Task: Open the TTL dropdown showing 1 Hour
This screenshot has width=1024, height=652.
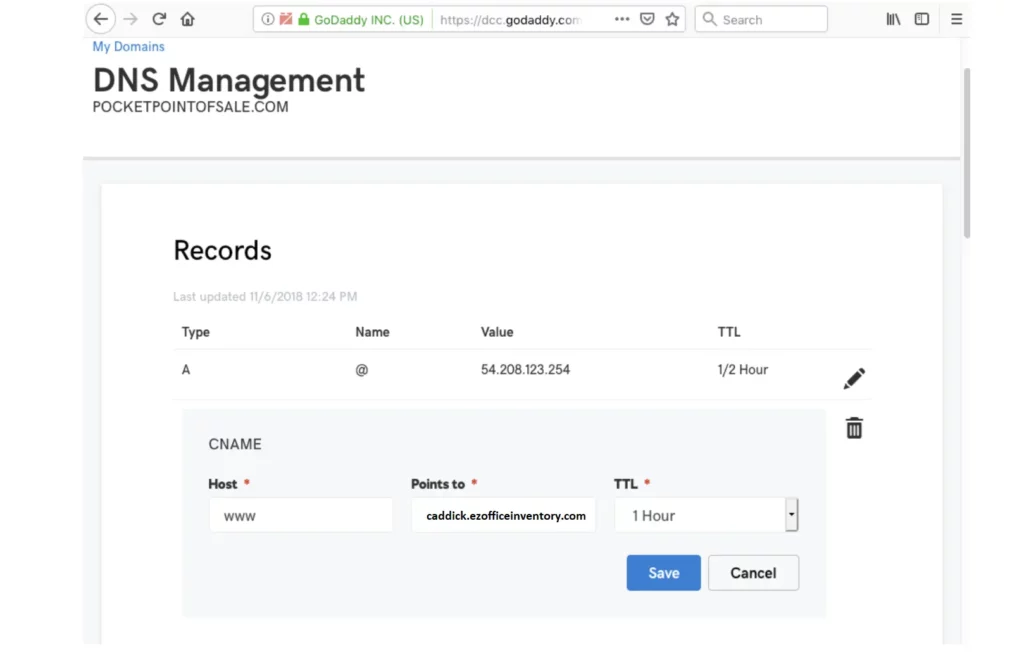Action: click(x=791, y=514)
